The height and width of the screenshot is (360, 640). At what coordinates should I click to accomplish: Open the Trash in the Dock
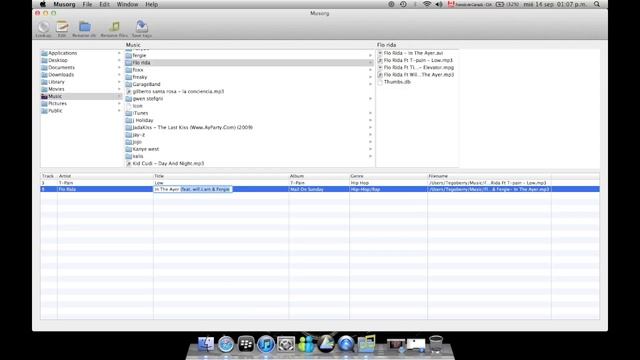tap(436, 344)
